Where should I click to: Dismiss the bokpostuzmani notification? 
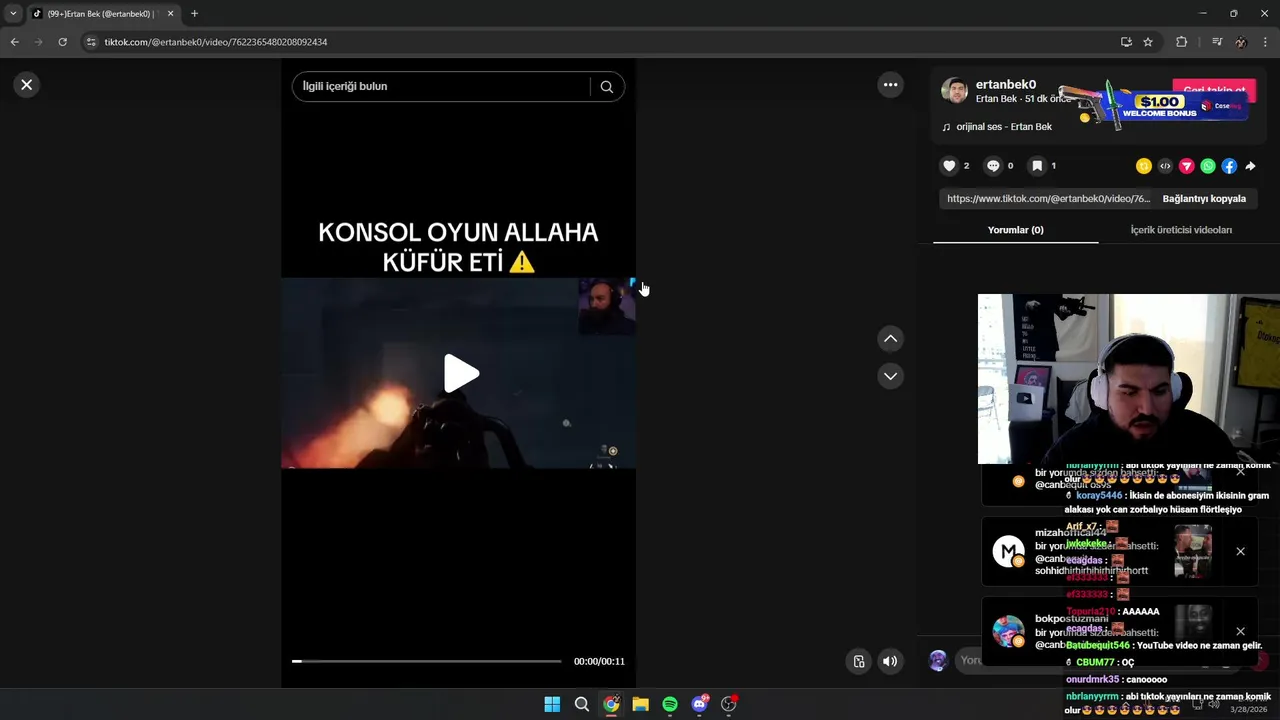[x=1240, y=632]
